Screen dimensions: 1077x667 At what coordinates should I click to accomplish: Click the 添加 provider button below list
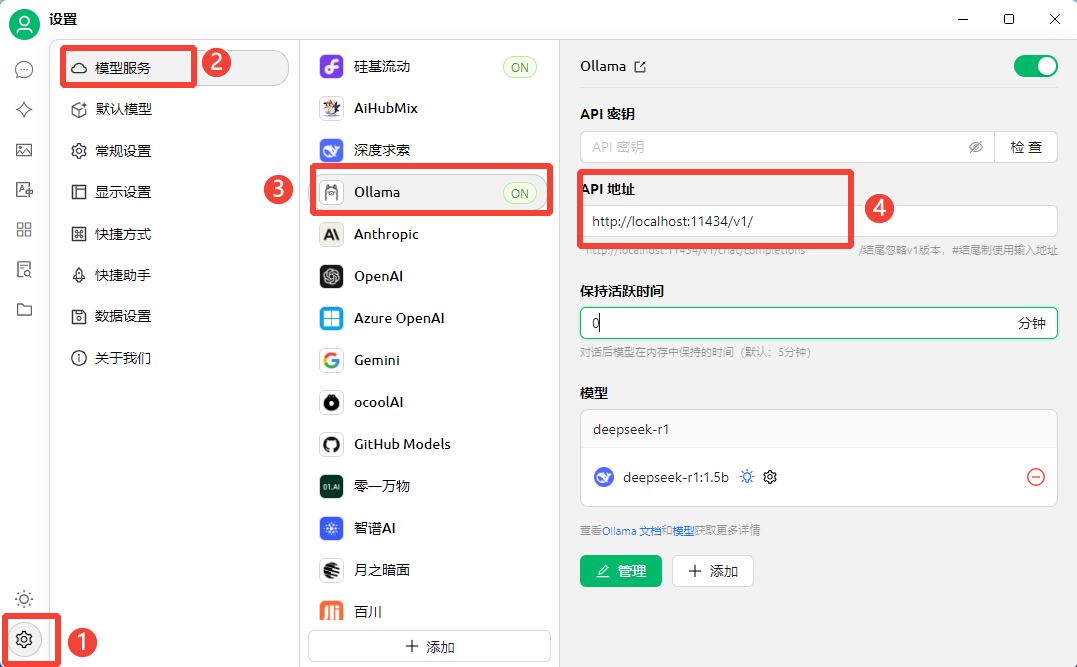point(429,646)
